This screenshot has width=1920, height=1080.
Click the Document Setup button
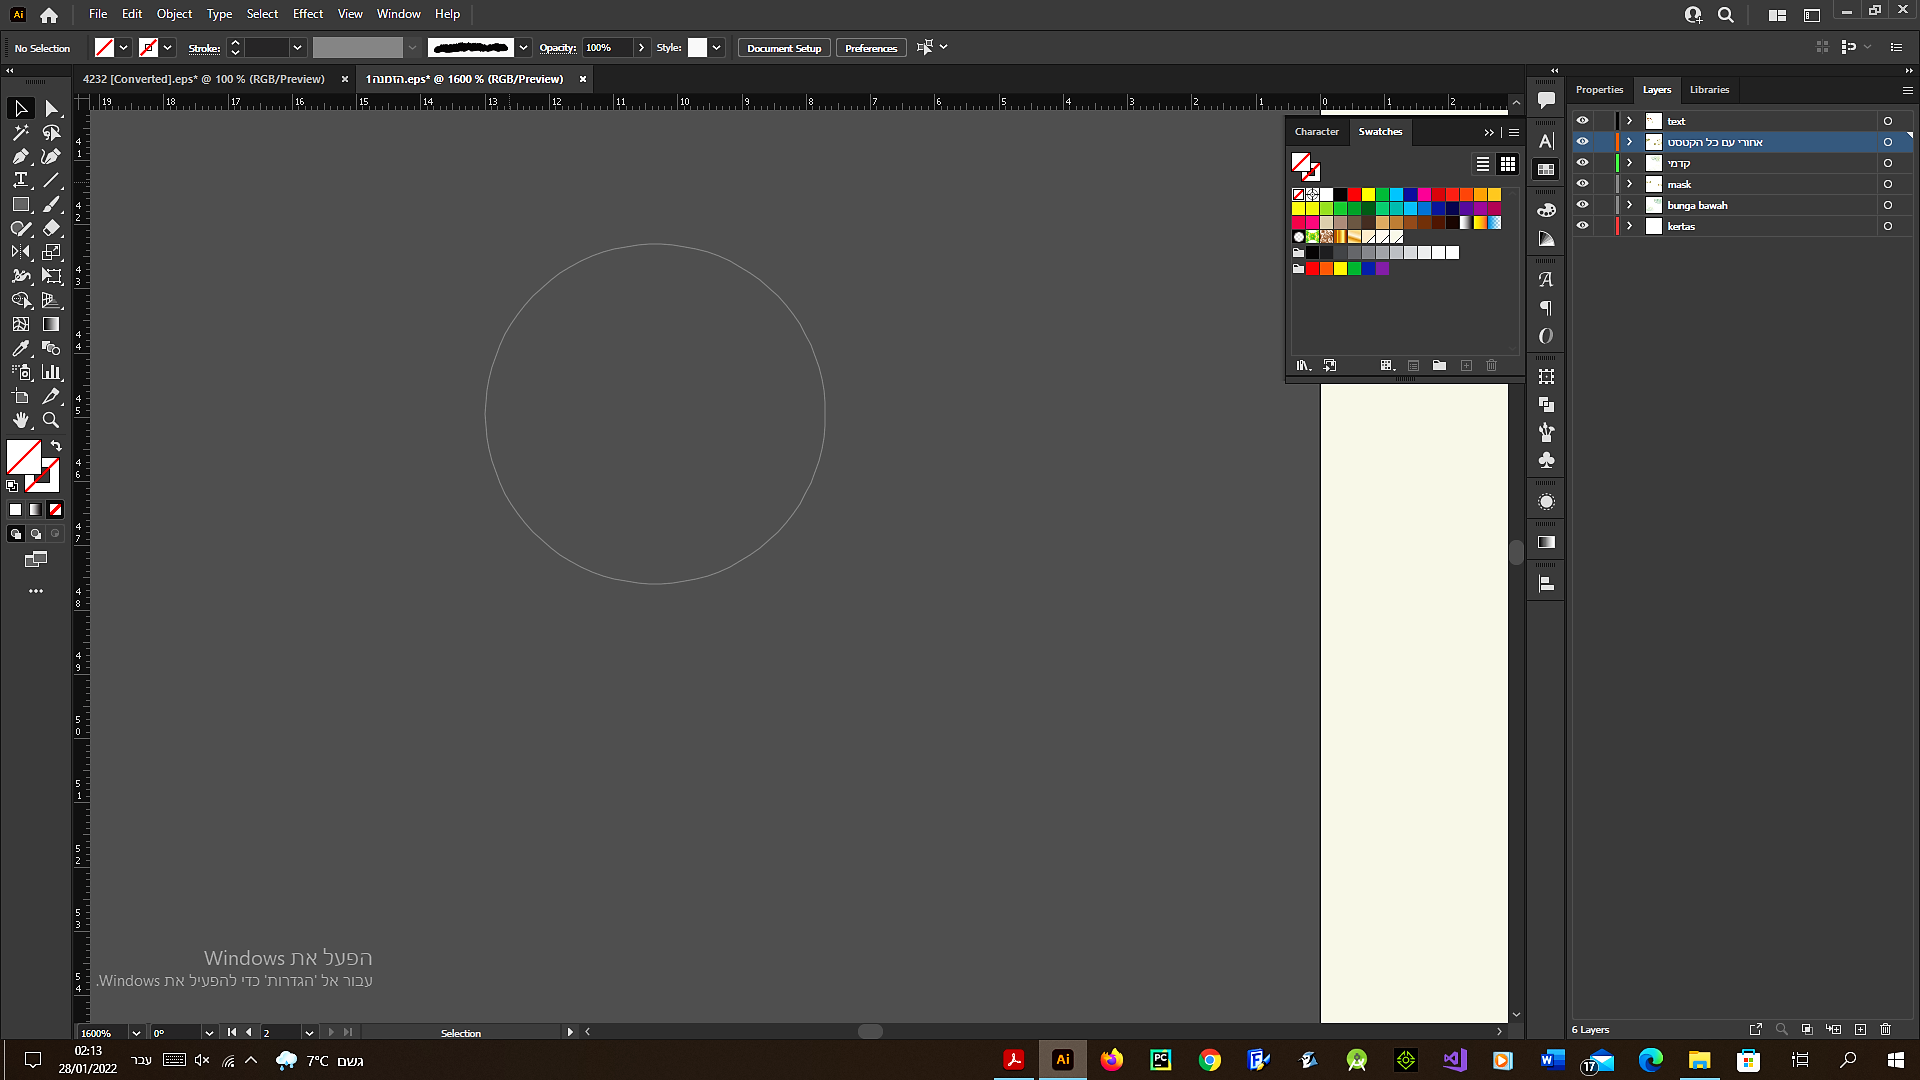[783, 48]
